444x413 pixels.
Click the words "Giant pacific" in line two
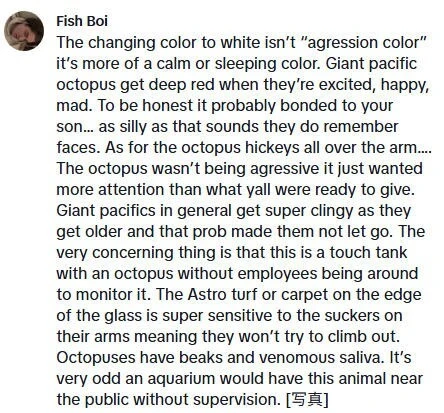coord(371,64)
